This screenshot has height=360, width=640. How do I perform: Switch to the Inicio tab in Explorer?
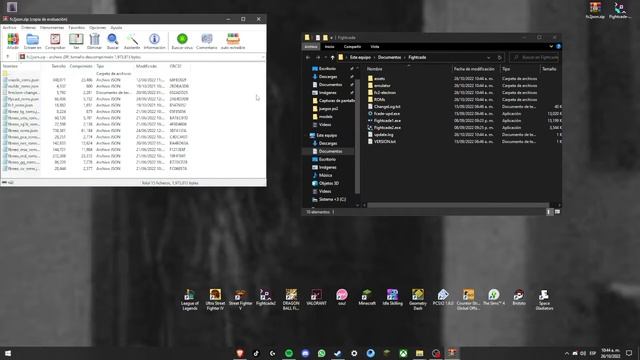(329, 47)
